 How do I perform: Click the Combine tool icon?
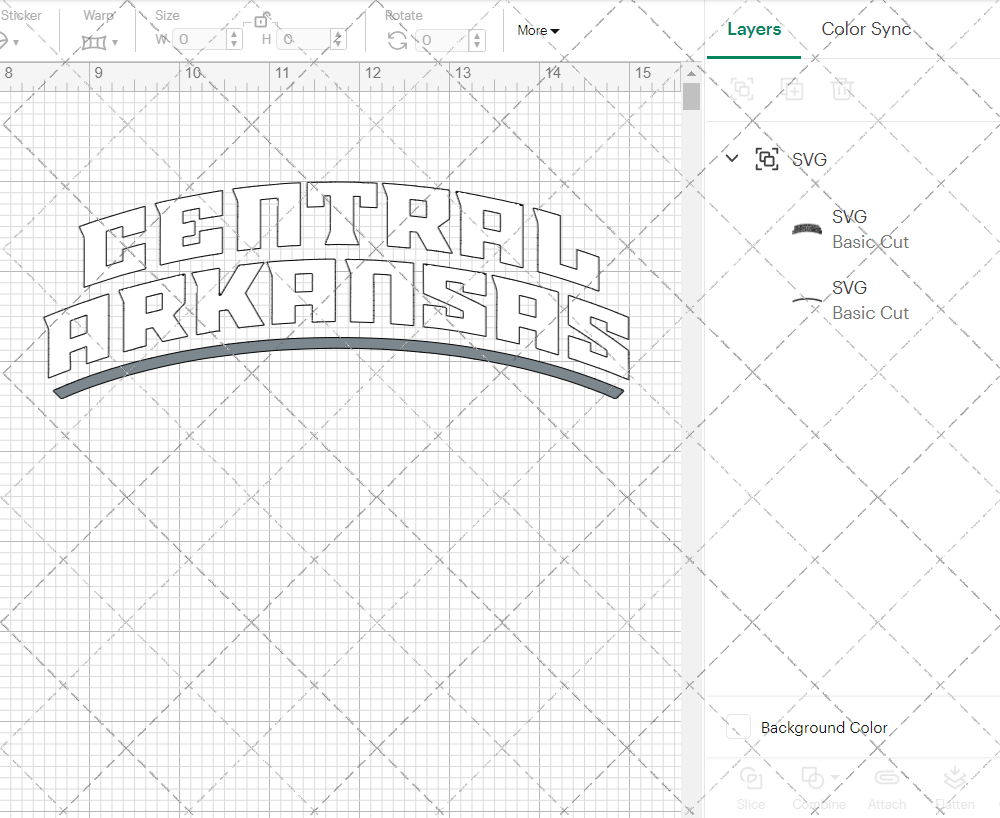[813, 779]
